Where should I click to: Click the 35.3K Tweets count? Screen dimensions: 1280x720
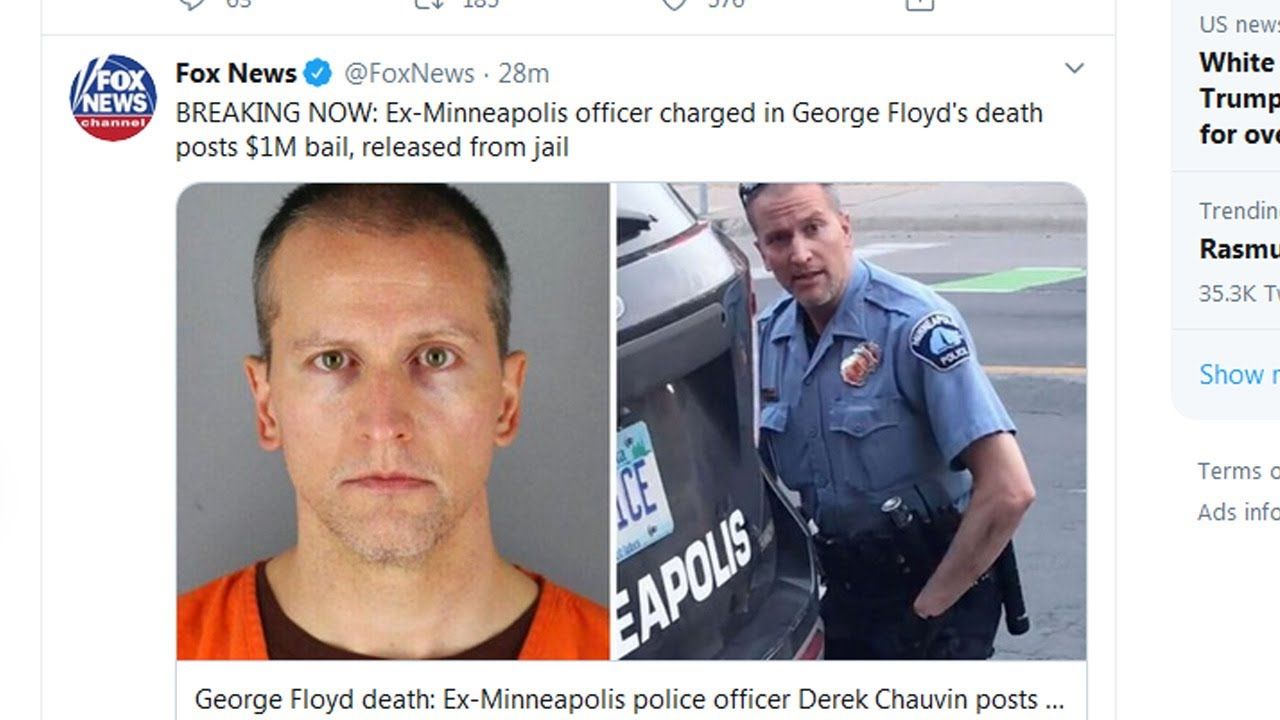coord(1239,293)
